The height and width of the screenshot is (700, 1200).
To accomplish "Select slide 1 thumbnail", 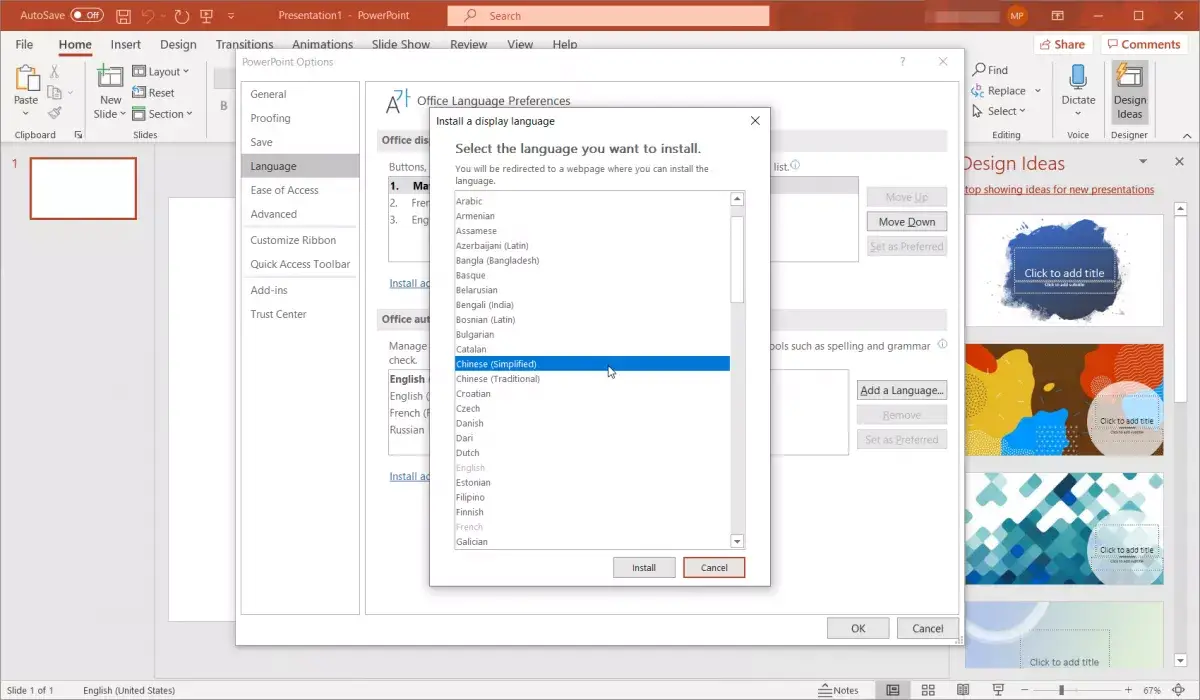I will (x=83, y=188).
